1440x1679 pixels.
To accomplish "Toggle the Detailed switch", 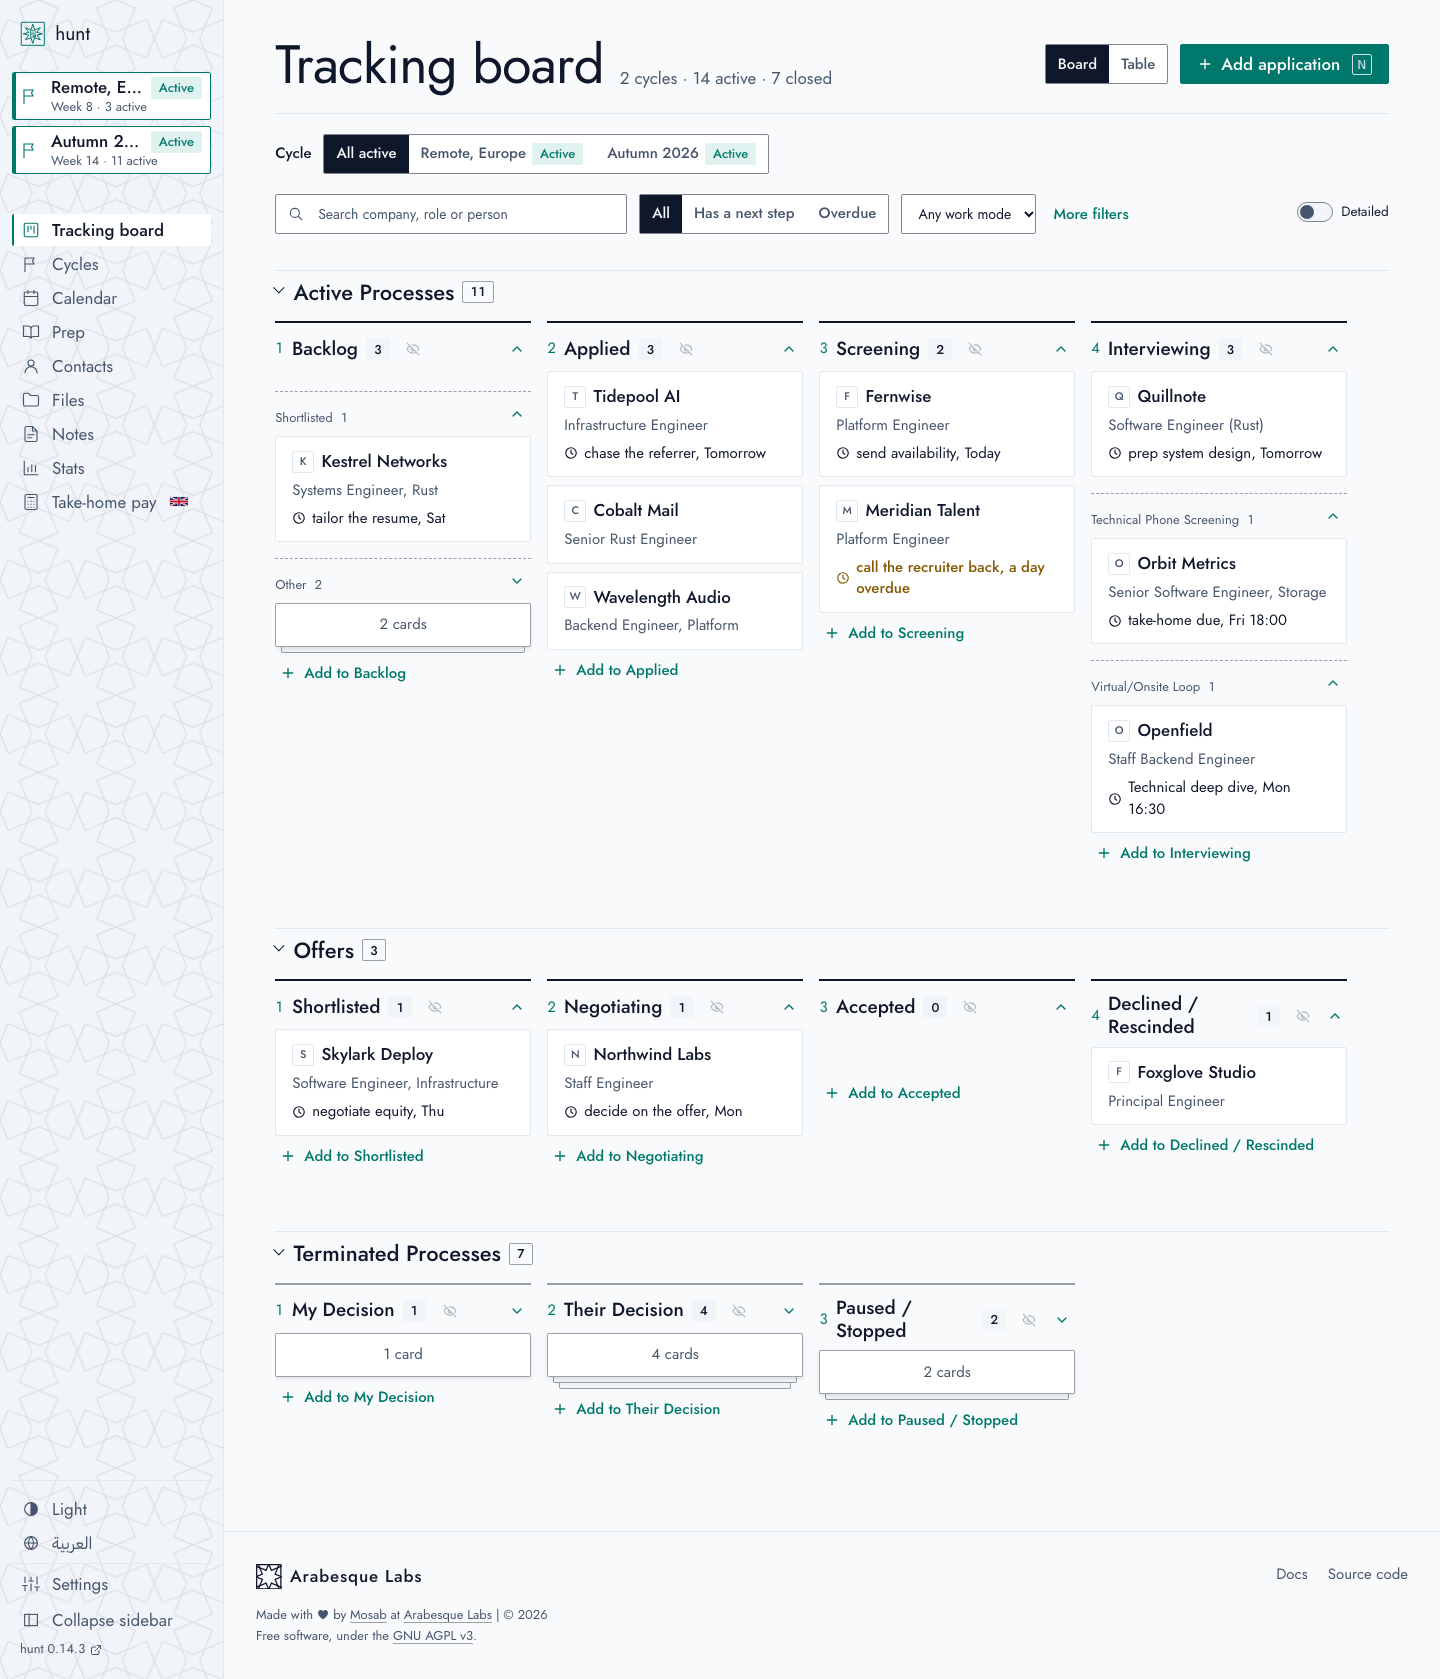I will (x=1314, y=212).
